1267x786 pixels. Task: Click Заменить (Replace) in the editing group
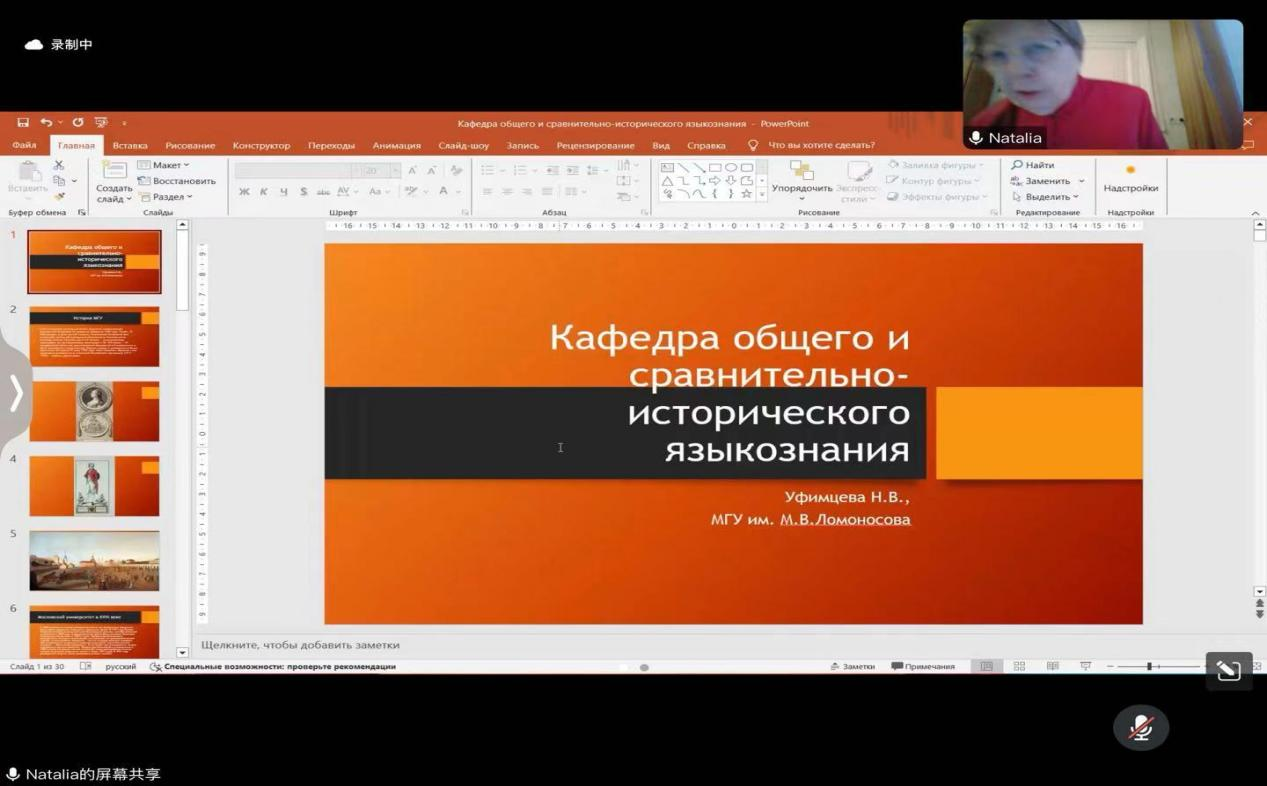1047,181
